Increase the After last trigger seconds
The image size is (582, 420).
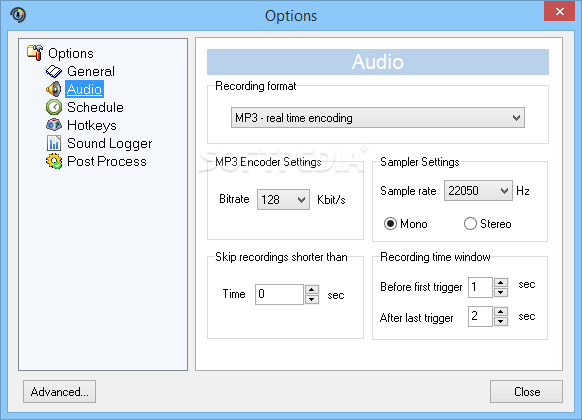[501, 312]
